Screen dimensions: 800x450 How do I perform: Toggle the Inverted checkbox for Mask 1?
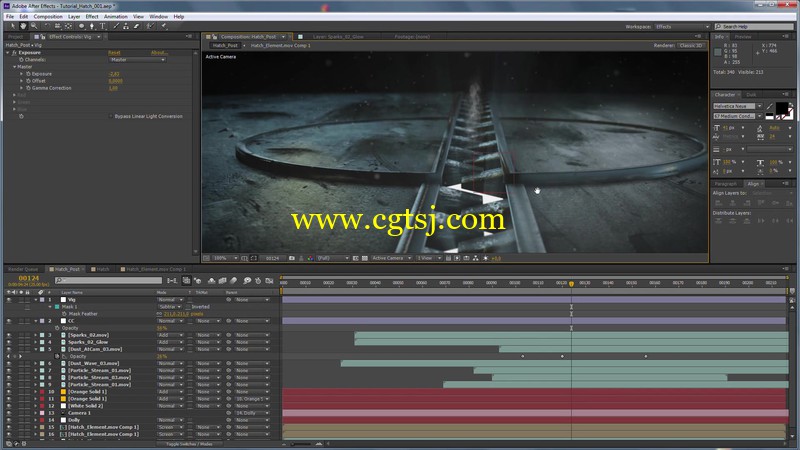coord(188,307)
